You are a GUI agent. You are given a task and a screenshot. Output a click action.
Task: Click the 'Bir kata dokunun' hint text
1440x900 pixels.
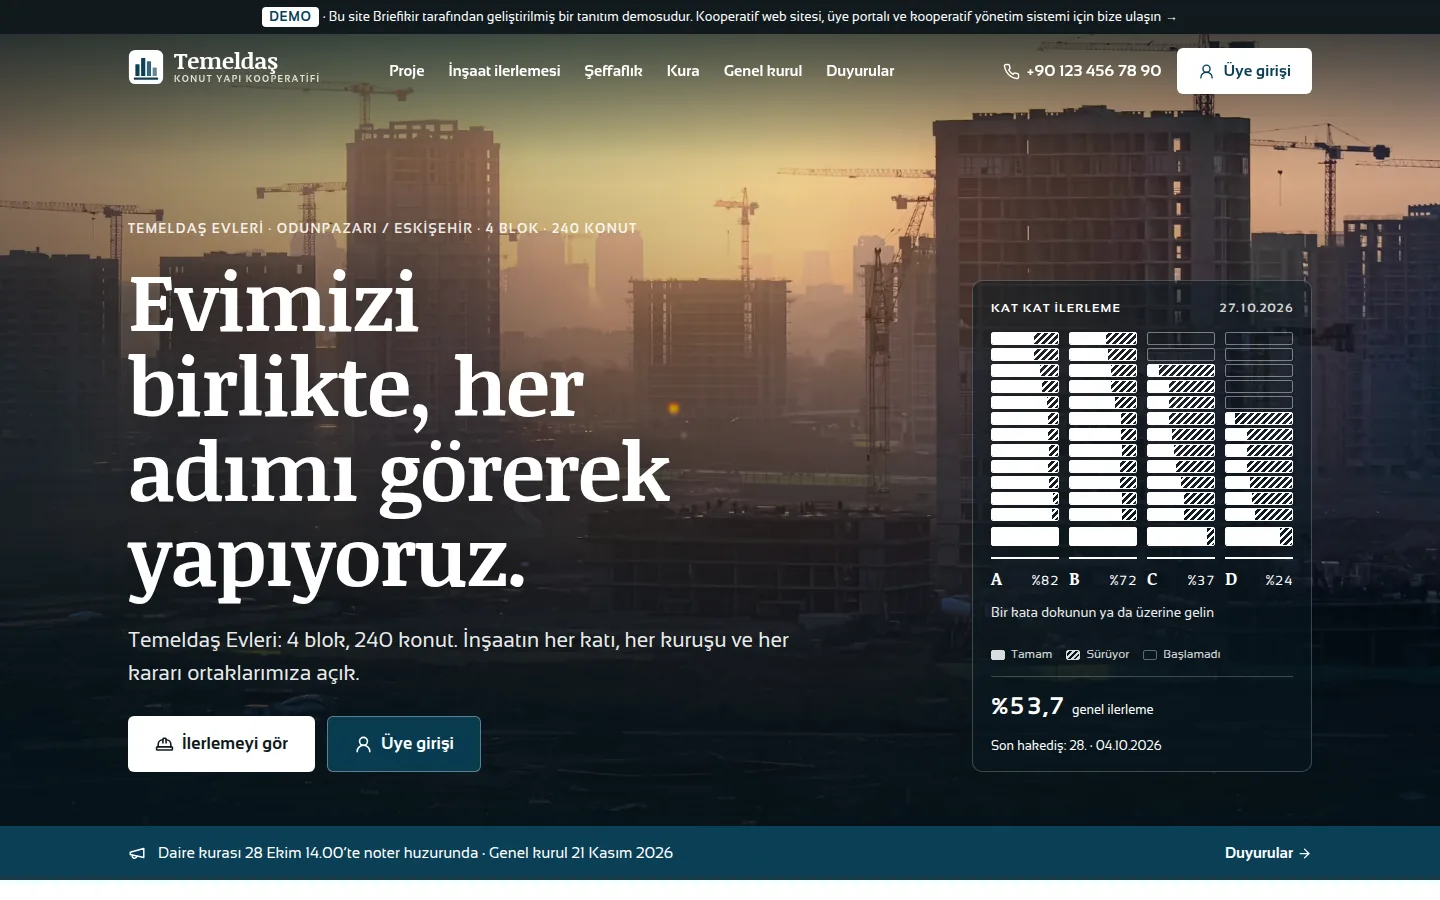tap(1102, 612)
